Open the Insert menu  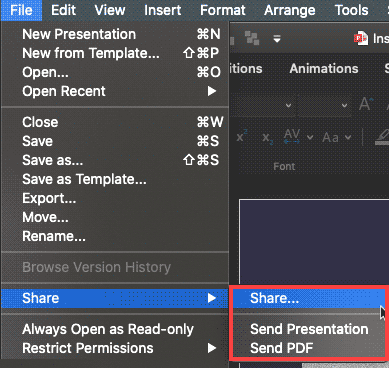click(x=163, y=10)
